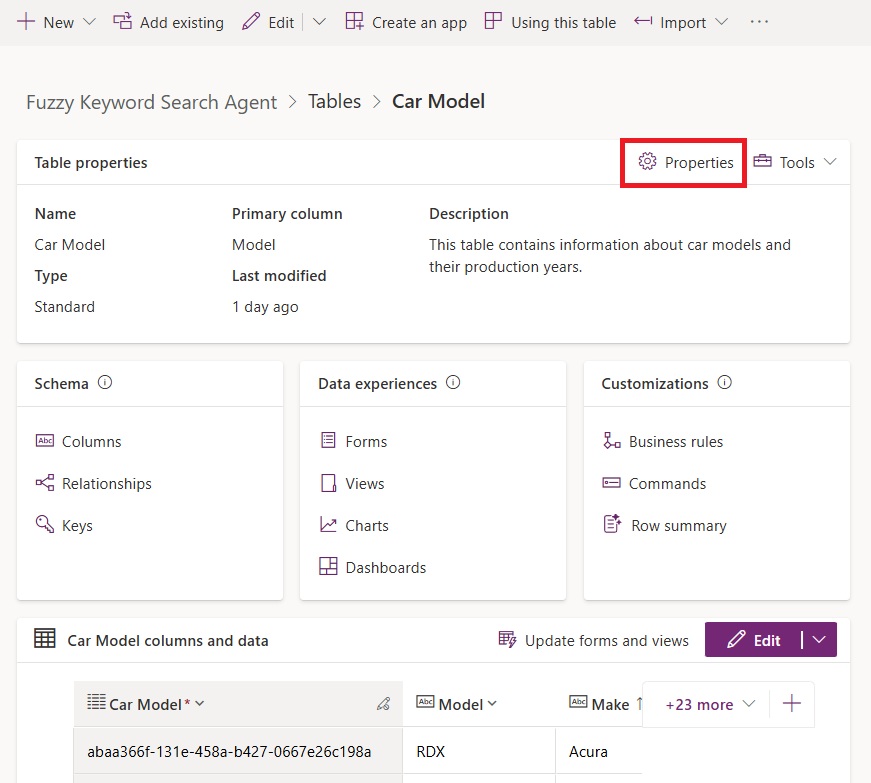This screenshot has height=783, width=871.
Task: Click the Commands icon
Action: (612, 483)
